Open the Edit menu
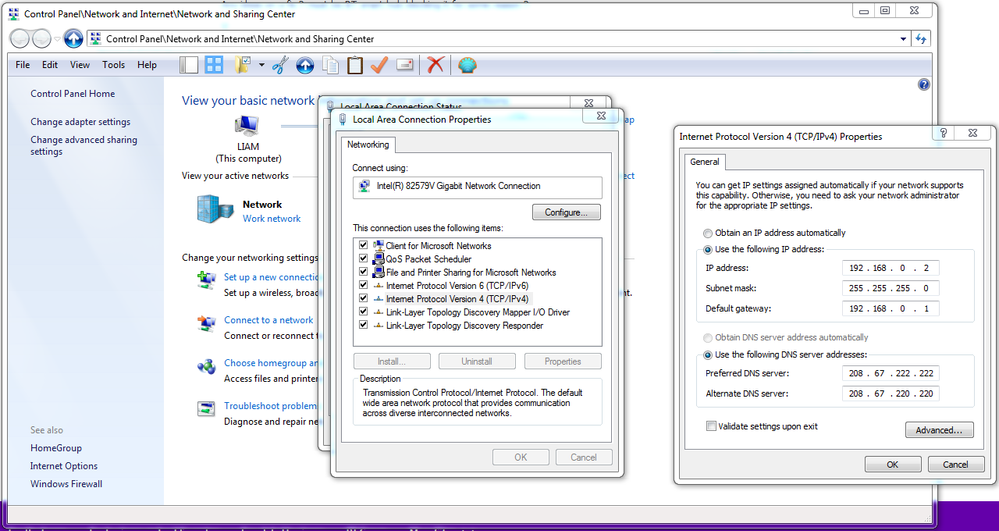 click(x=50, y=65)
